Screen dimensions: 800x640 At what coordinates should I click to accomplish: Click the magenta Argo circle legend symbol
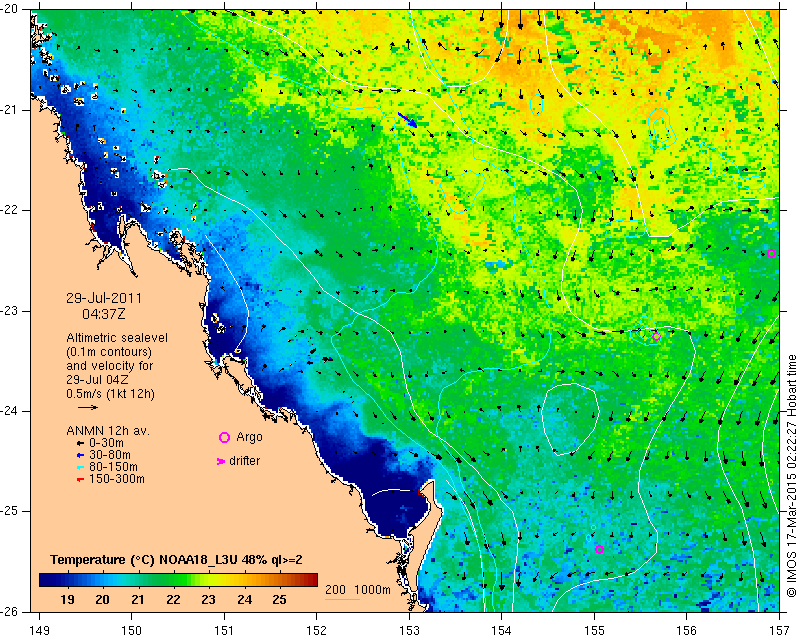point(224,437)
